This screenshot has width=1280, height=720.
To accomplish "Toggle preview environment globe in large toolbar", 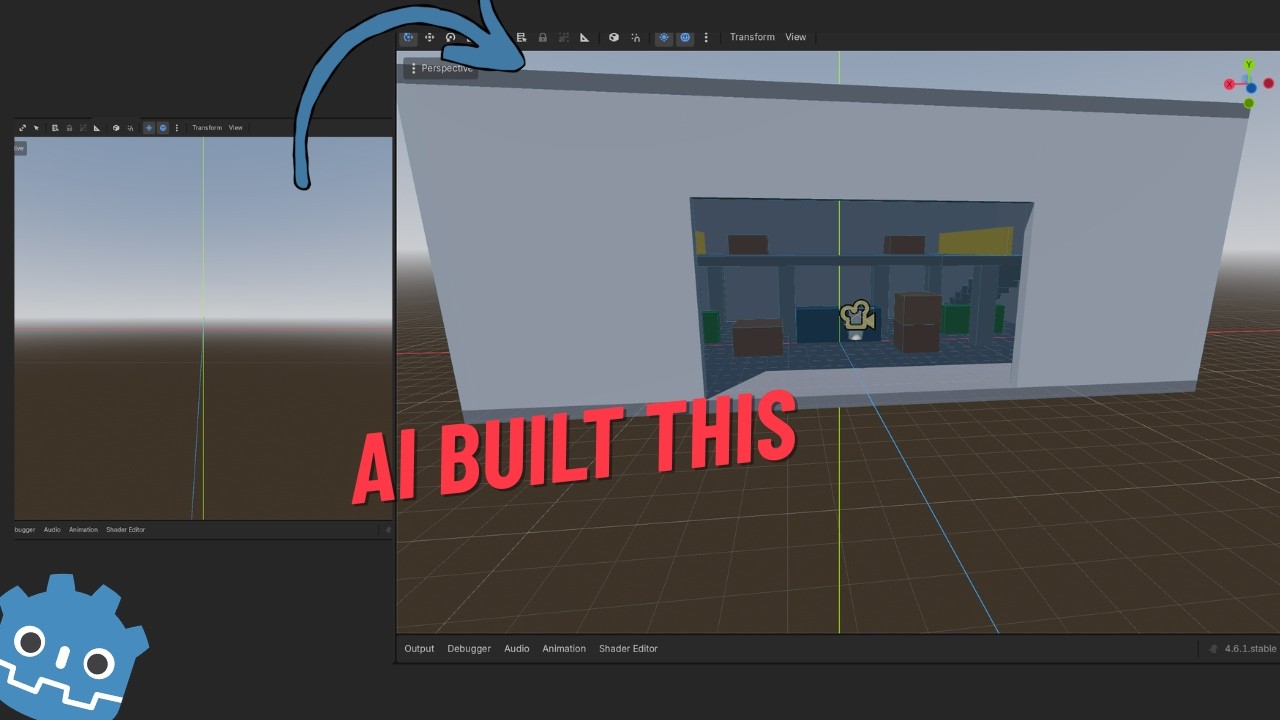I will tap(685, 37).
